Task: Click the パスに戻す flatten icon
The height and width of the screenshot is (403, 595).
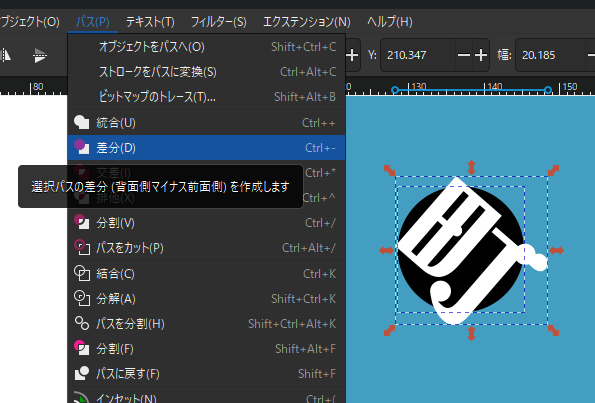Action: [x=81, y=373]
